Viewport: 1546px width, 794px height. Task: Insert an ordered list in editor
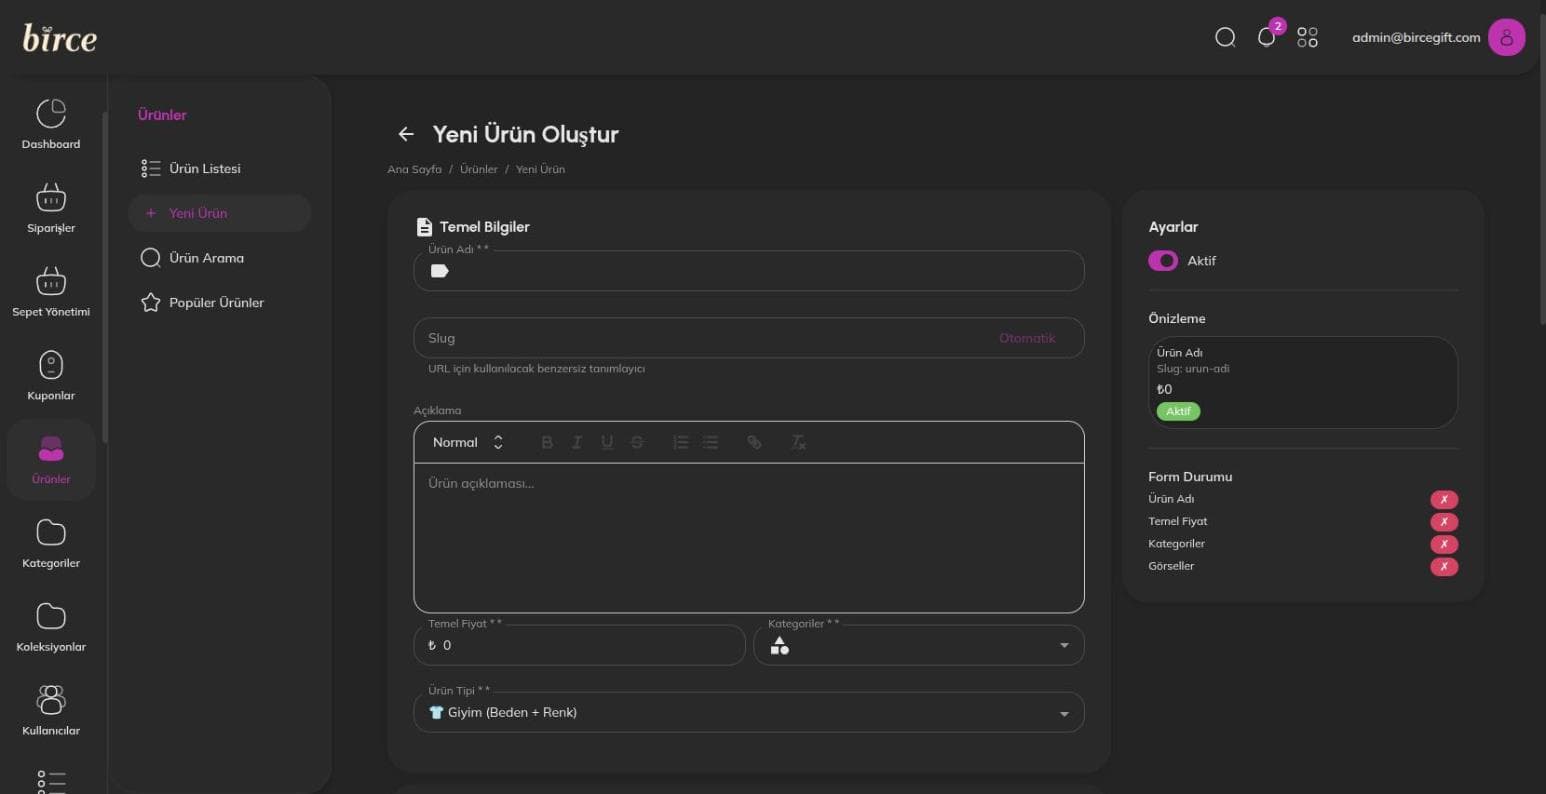(680, 442)
